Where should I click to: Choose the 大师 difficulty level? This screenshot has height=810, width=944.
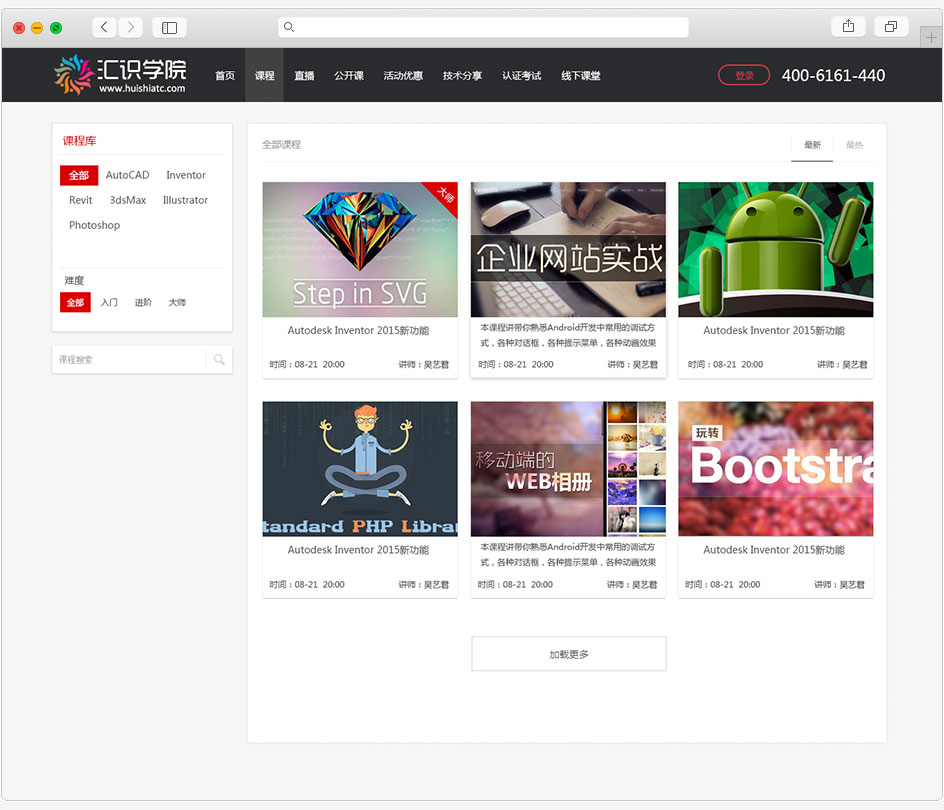point(177,302)
